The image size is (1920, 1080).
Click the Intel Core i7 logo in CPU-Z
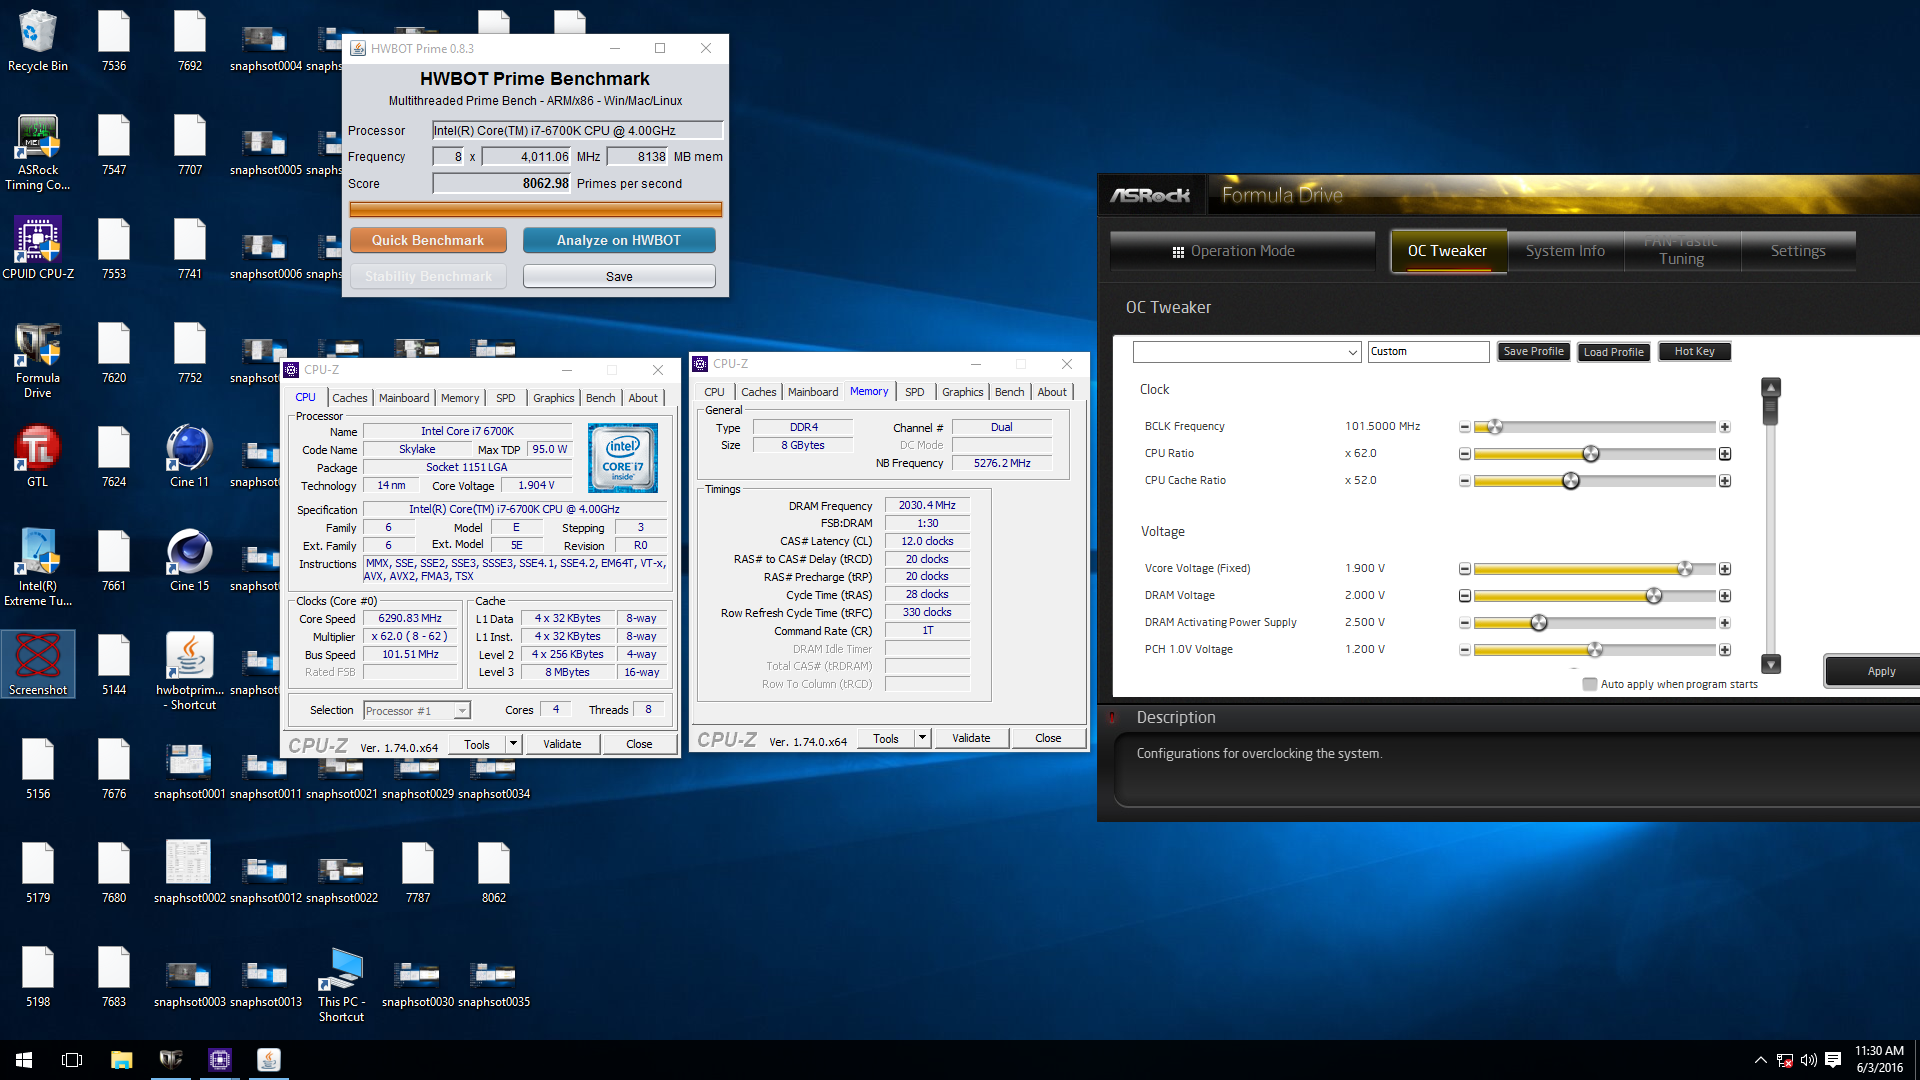click(623, 458)
